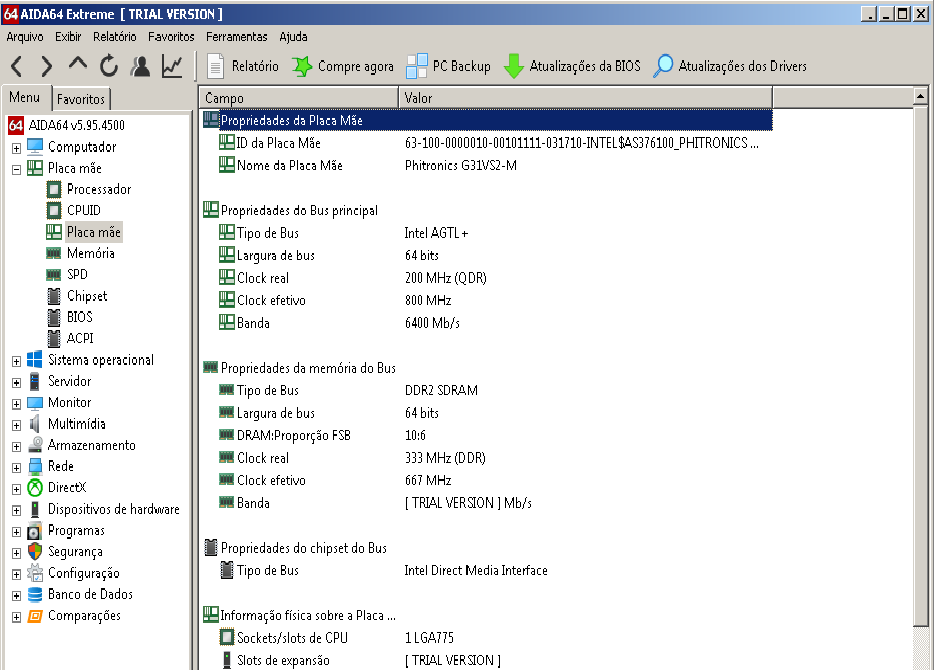
Task: Select the CPUID icon in the tree
Action: tap(54, 210)
